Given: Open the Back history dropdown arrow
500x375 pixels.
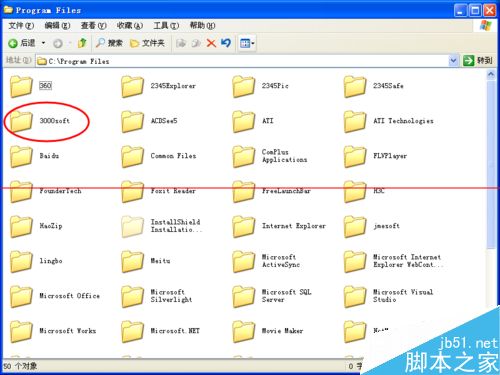Looking at the screenshot, I should (x=43, y=43).
